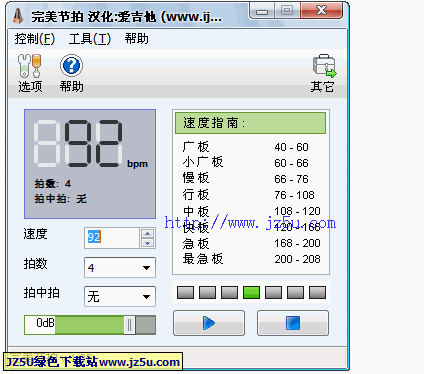
Task: Click the 最急板 200 - 208 tempo row
Action: coord(251,259)
